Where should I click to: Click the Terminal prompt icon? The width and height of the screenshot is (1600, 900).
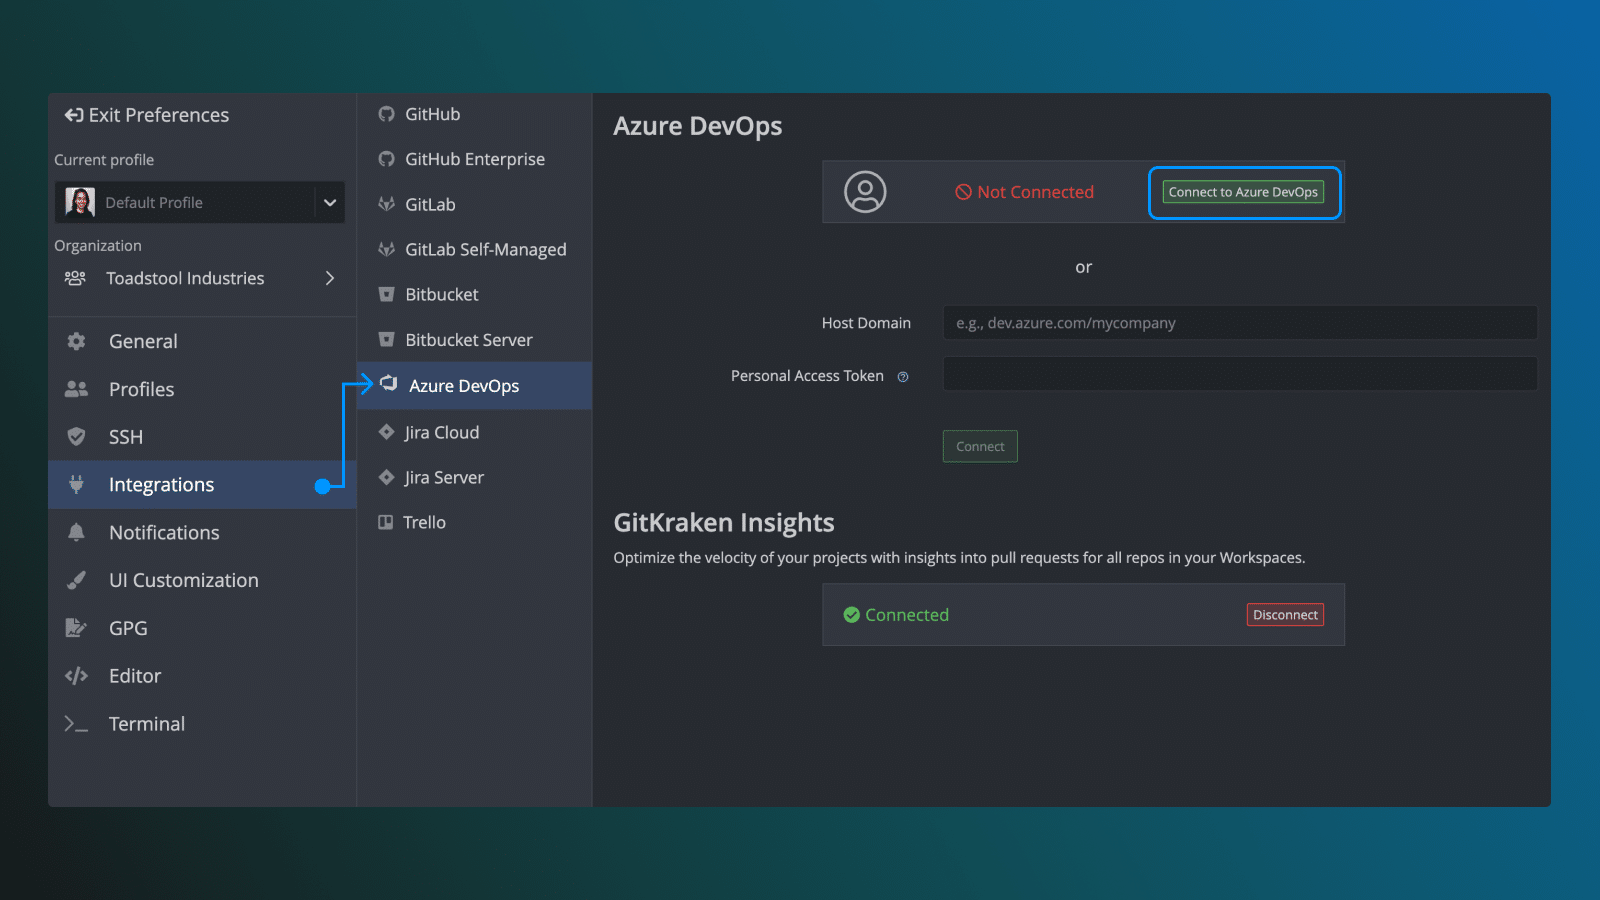(76, 724)
